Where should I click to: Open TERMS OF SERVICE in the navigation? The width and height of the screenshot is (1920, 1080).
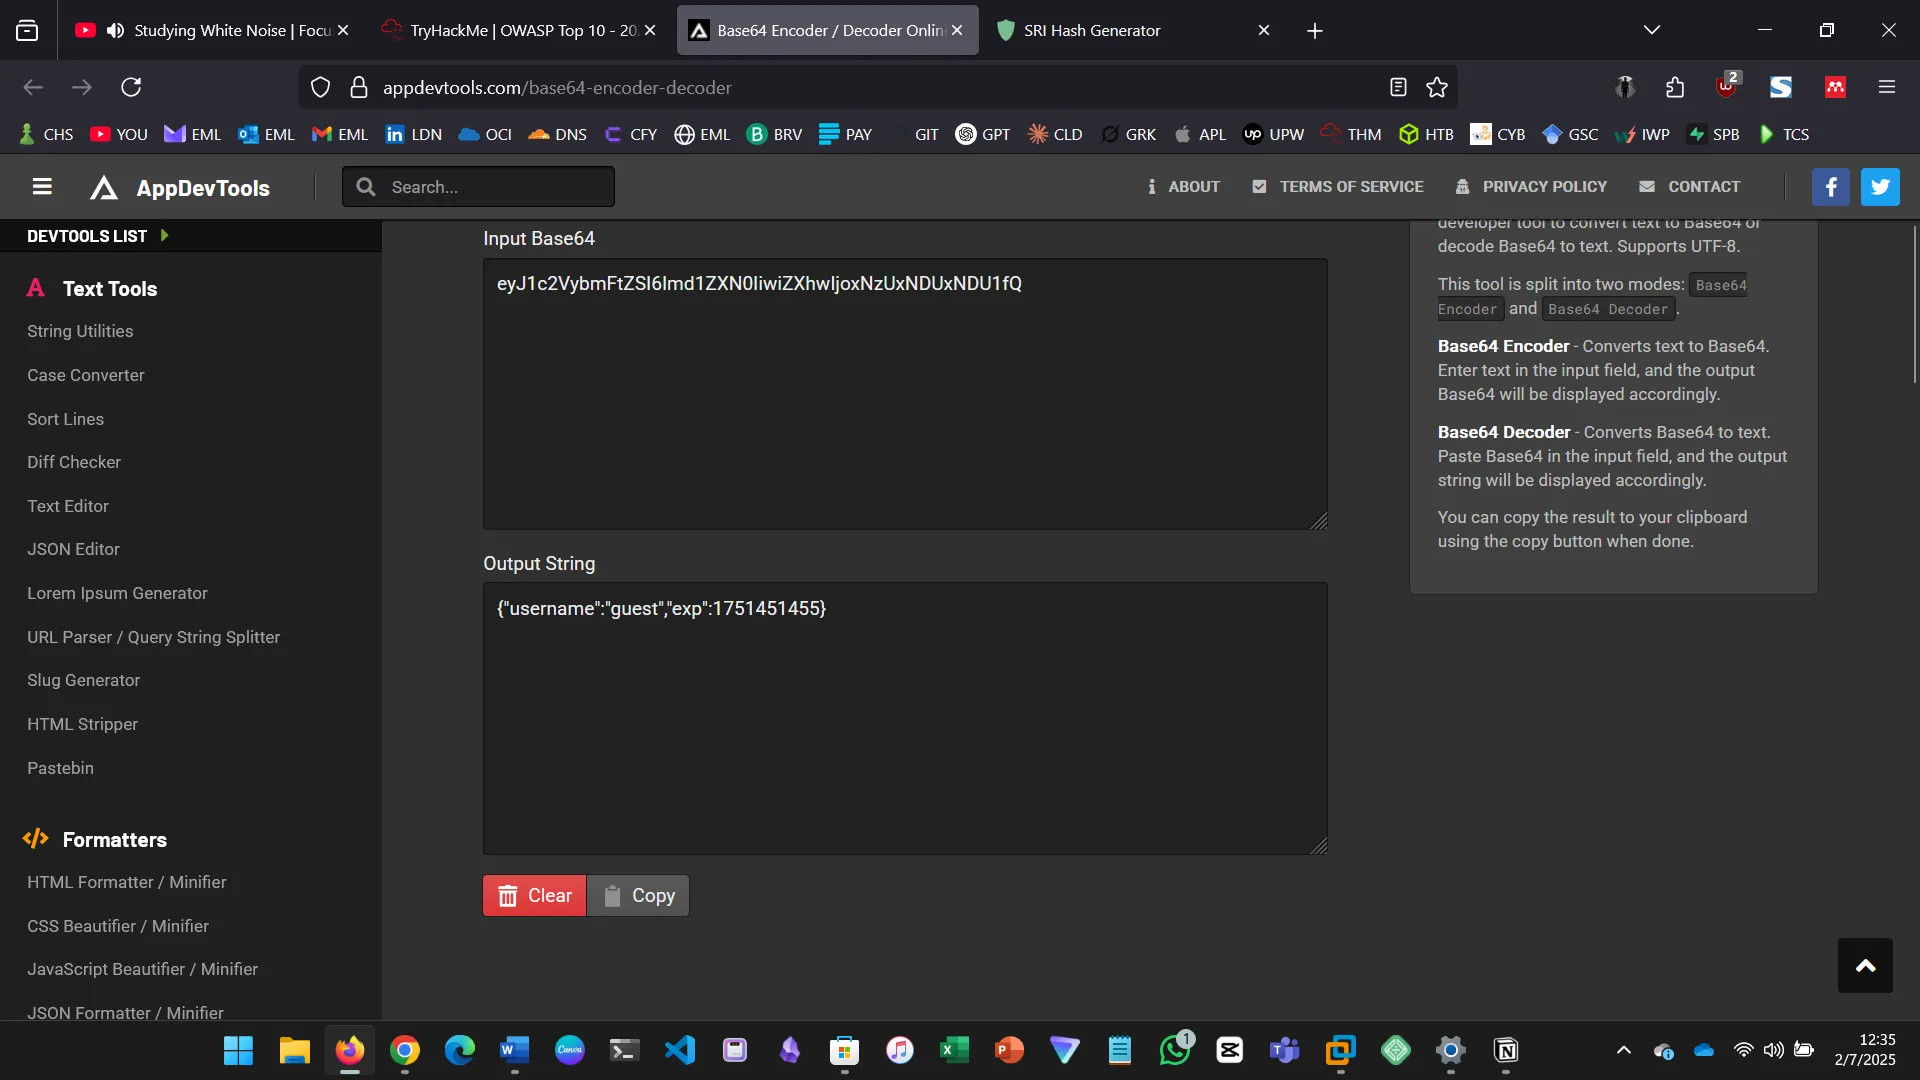coord(1337,186)
